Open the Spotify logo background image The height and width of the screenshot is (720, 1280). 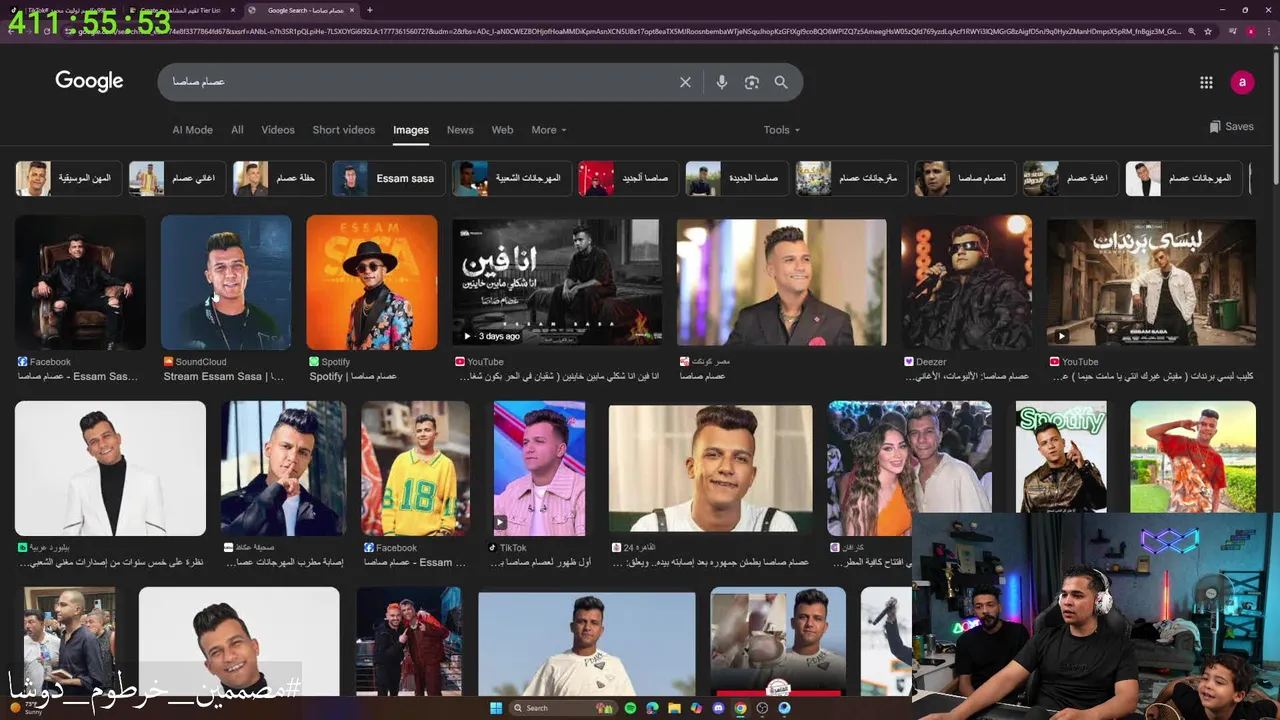(1061, 457)
